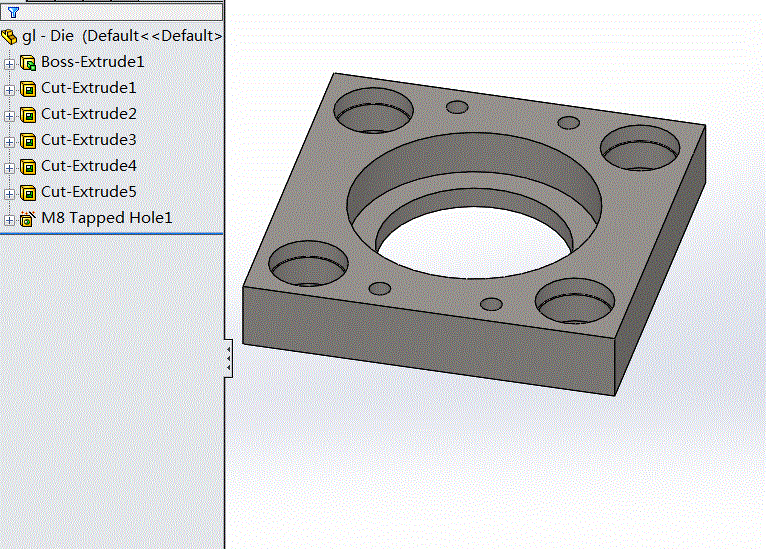Select the Cut-Extrude5 label
Image resolution: width=766 pixels, height=549 pixels.
(88, 192)
